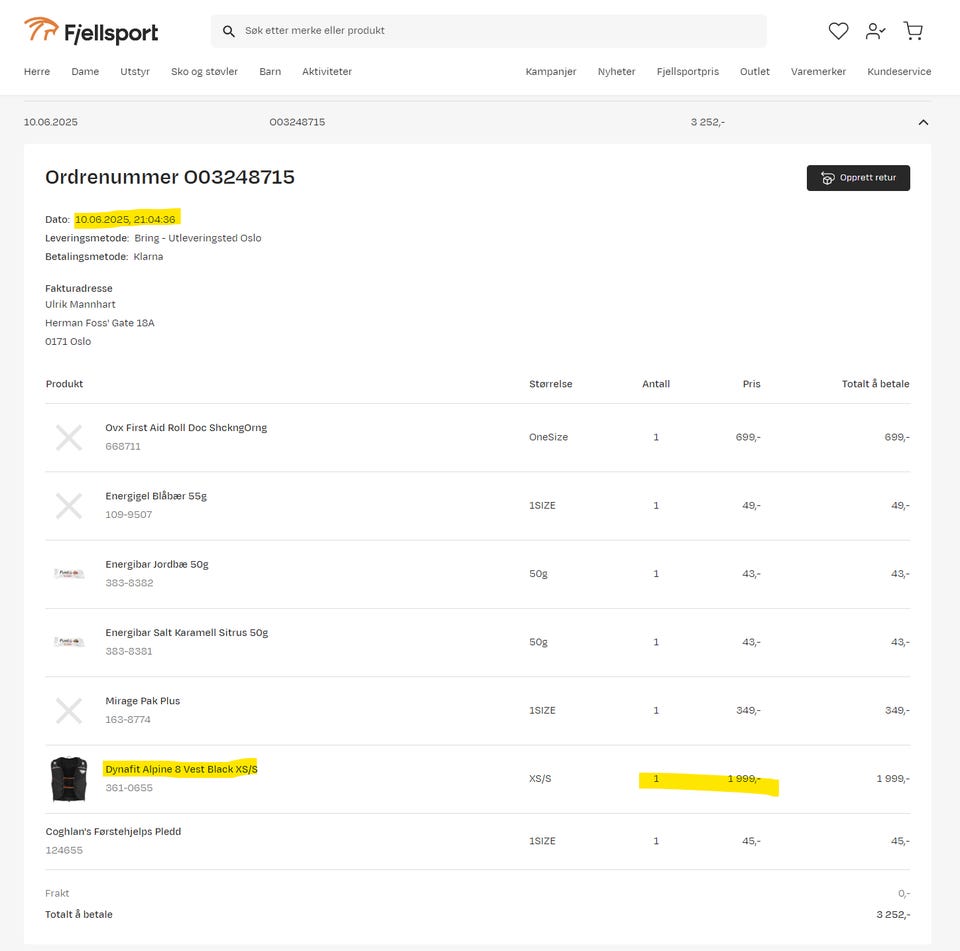Open the Sko og støvler menu
Viewport: 960px width, 951px height.
tap(204, 72)
